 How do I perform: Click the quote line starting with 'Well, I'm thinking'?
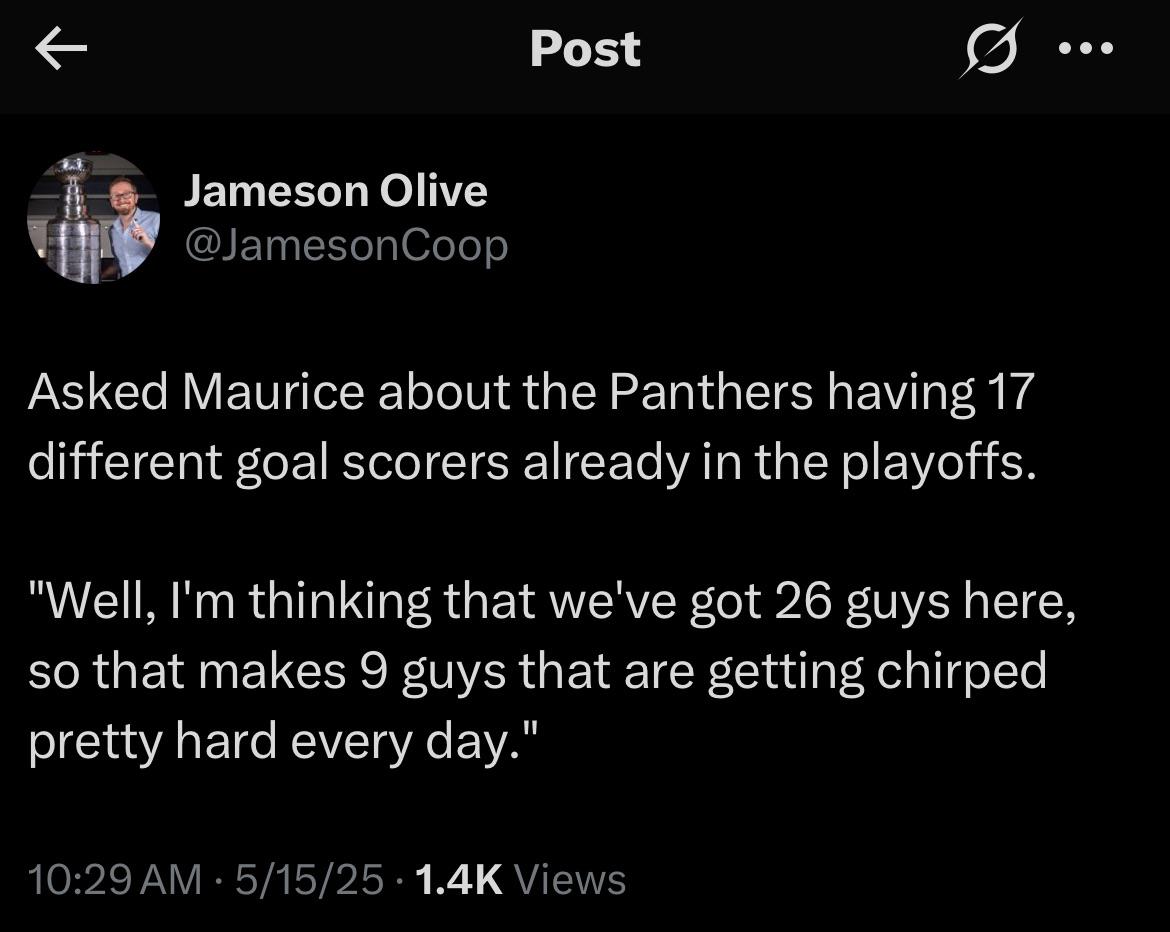click(552, 601)
